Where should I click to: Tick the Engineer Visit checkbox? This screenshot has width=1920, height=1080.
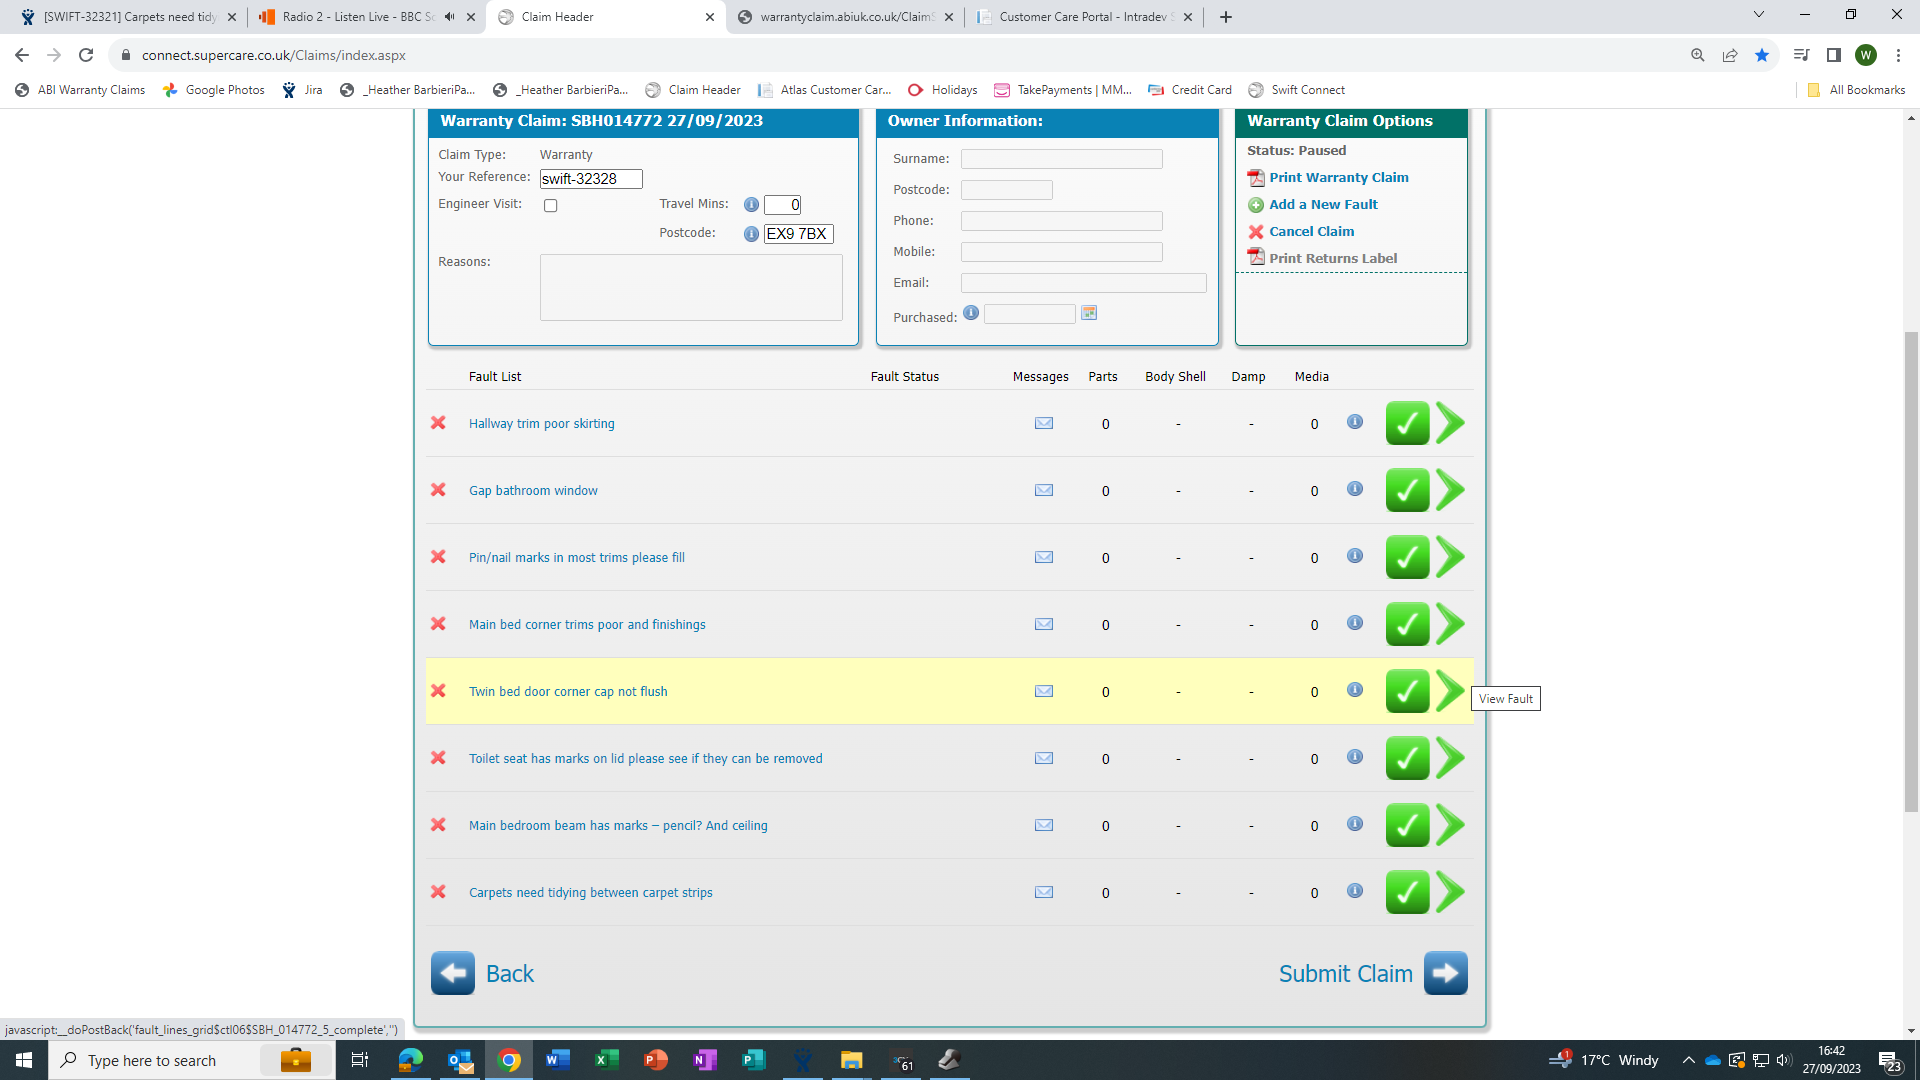click(x=550, y=206)
